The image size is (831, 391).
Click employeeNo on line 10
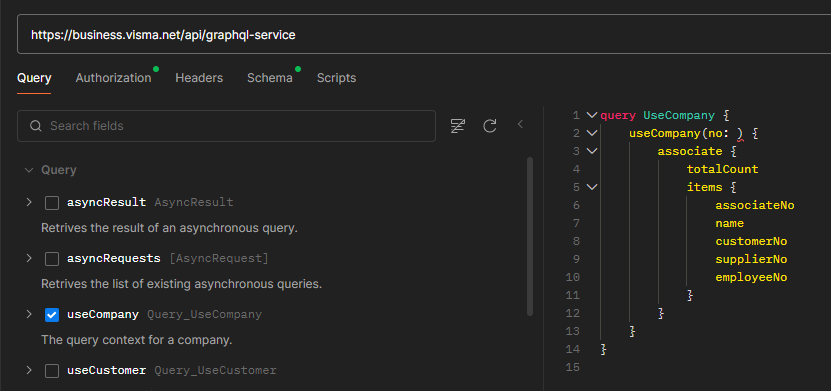[751, 277]
